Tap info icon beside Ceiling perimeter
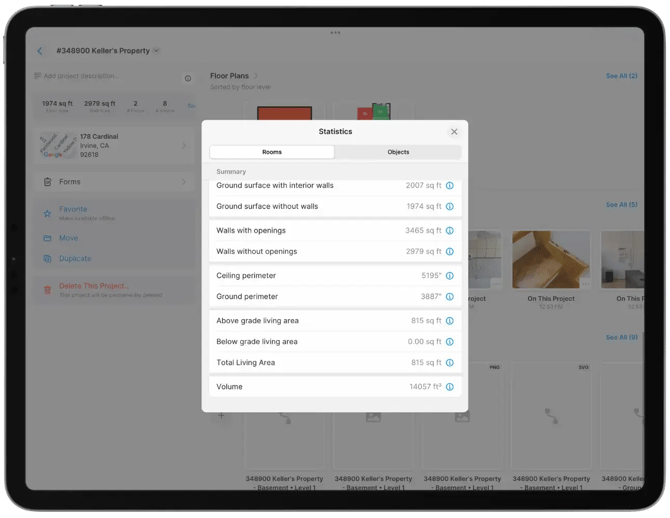 pos(449,276)
